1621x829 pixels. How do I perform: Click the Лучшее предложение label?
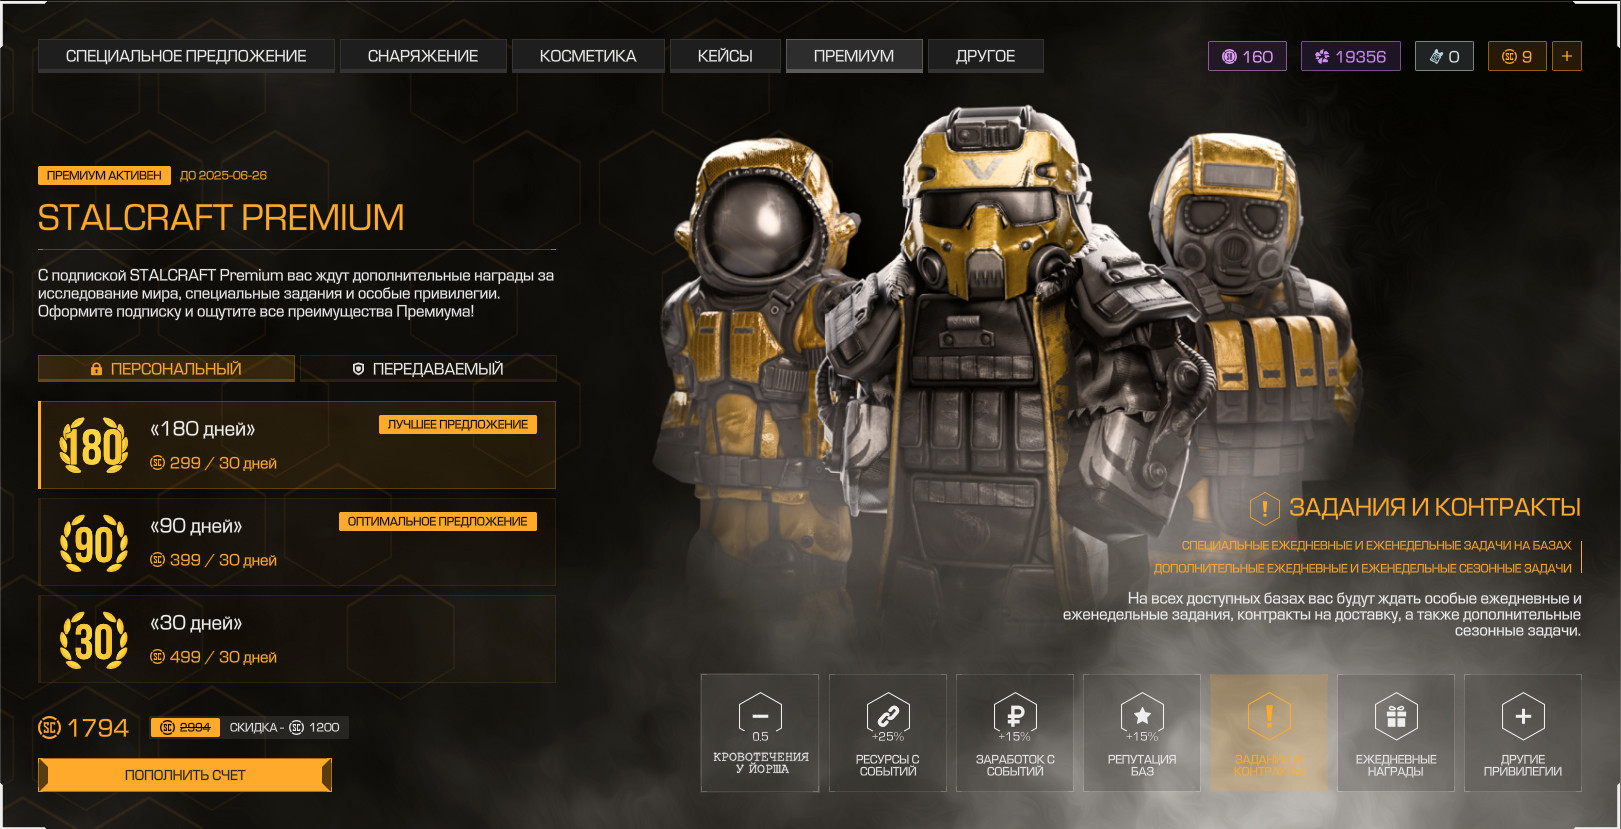click(x=458, y=424)
